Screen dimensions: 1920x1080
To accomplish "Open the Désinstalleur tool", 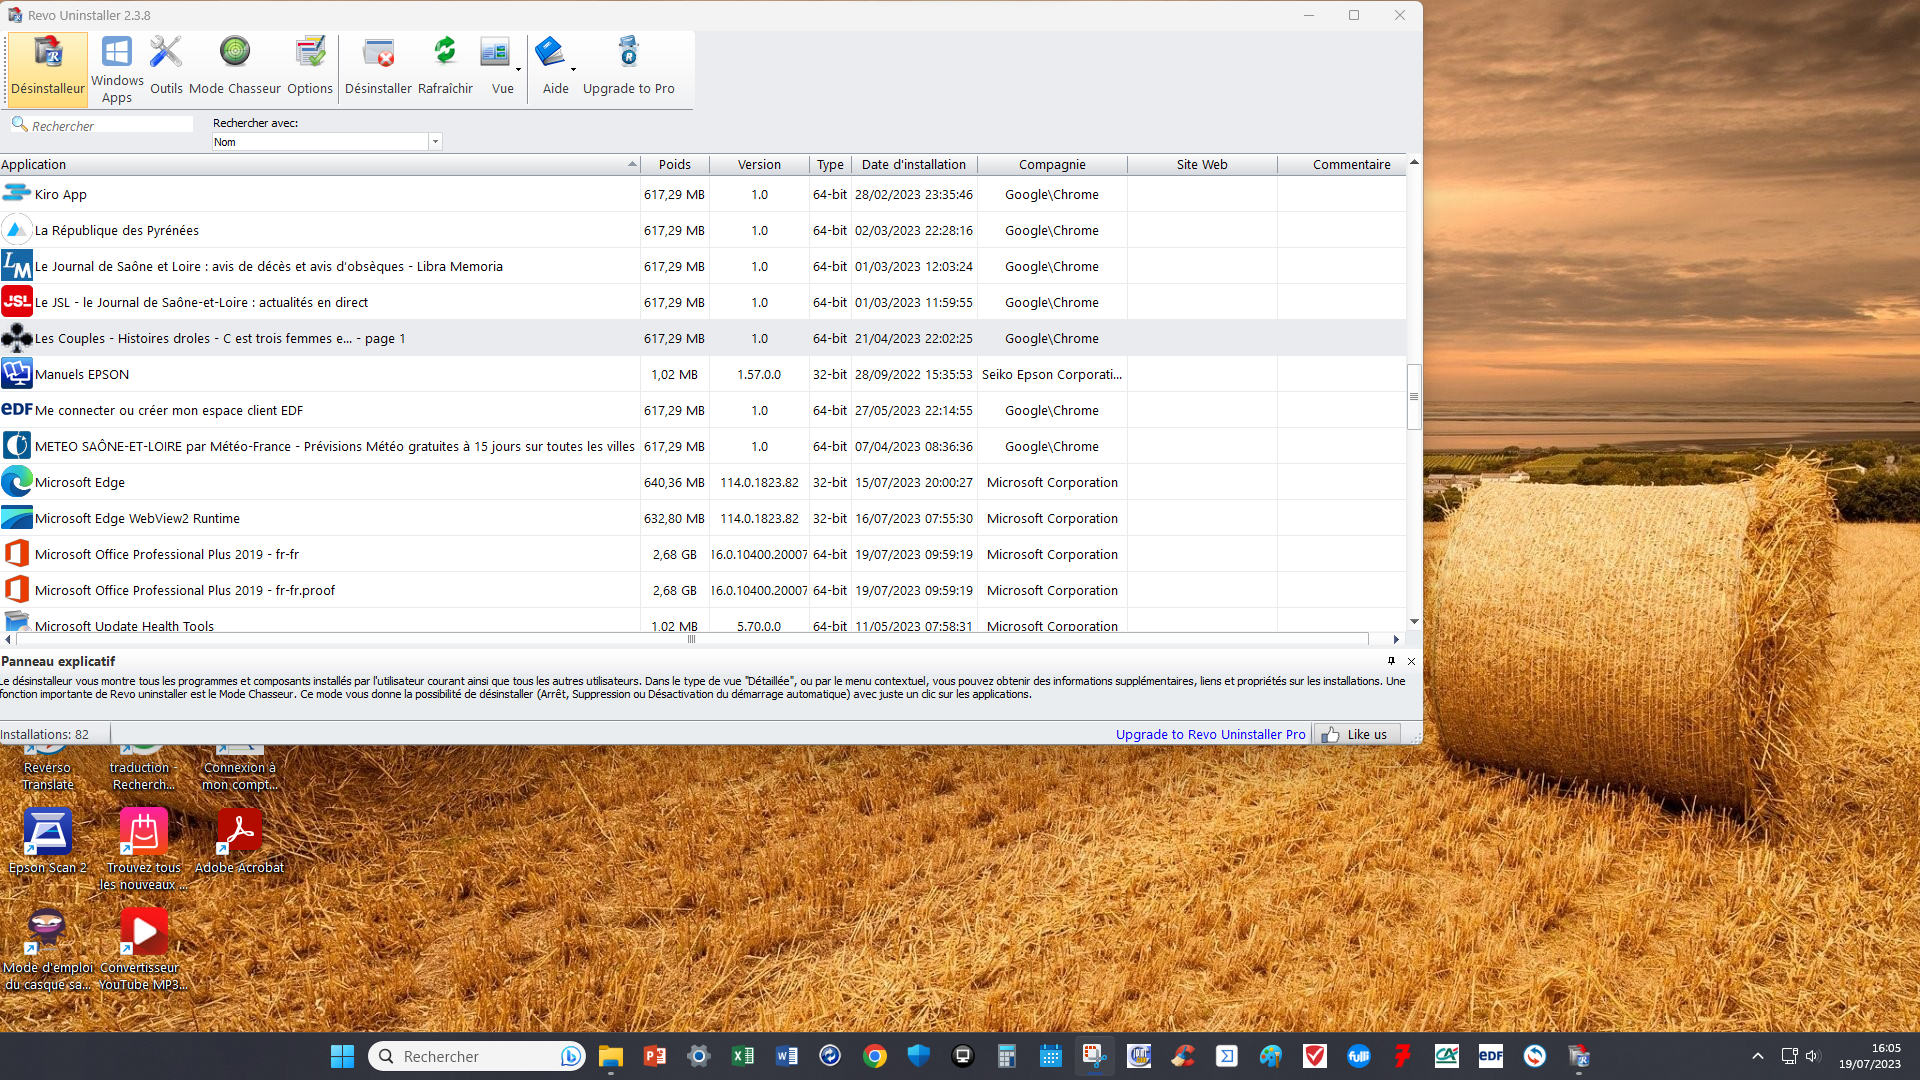I will point(47,68).
